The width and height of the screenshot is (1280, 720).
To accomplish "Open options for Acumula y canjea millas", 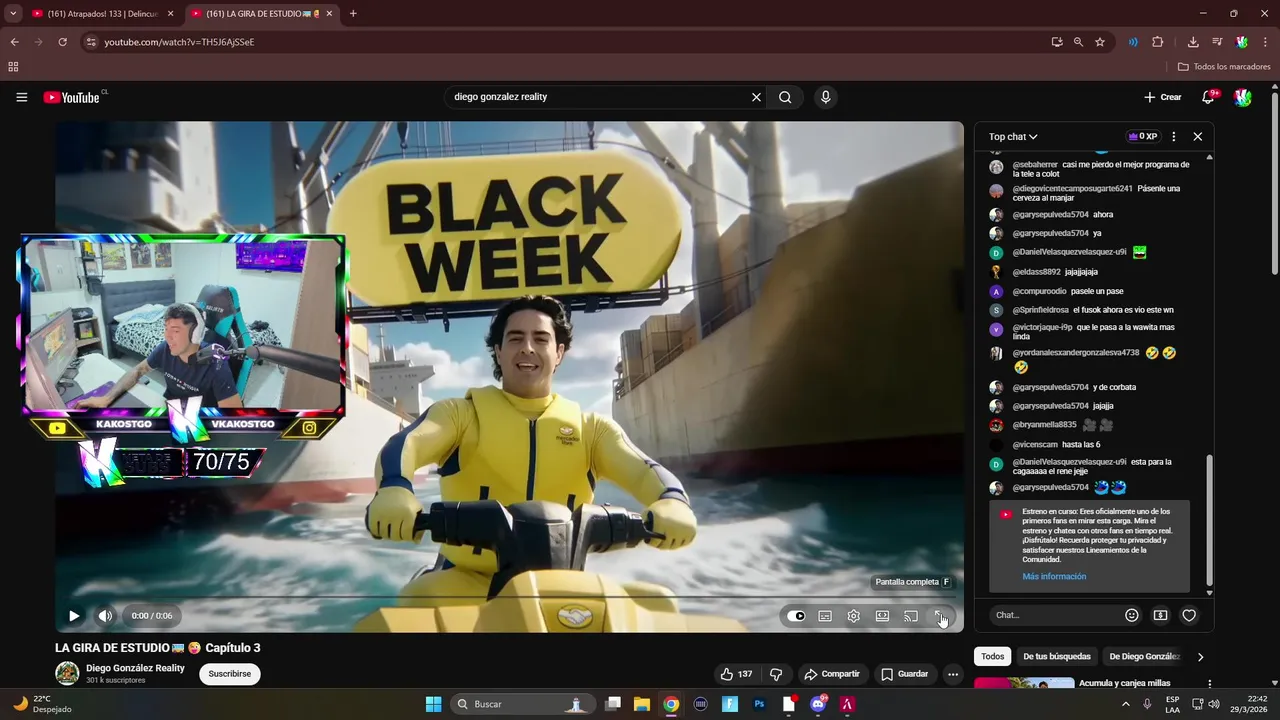I will pyautogui.click(x=1209, y=684).
